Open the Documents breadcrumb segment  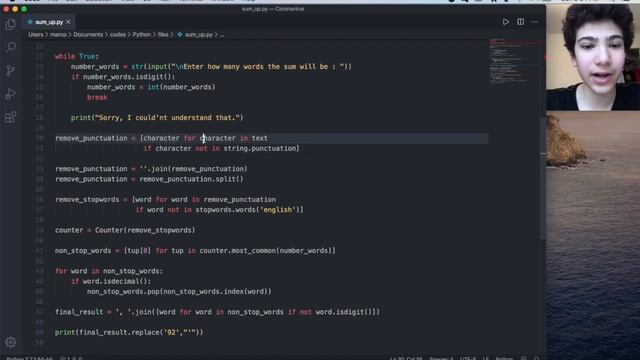(x=88, y=35)
